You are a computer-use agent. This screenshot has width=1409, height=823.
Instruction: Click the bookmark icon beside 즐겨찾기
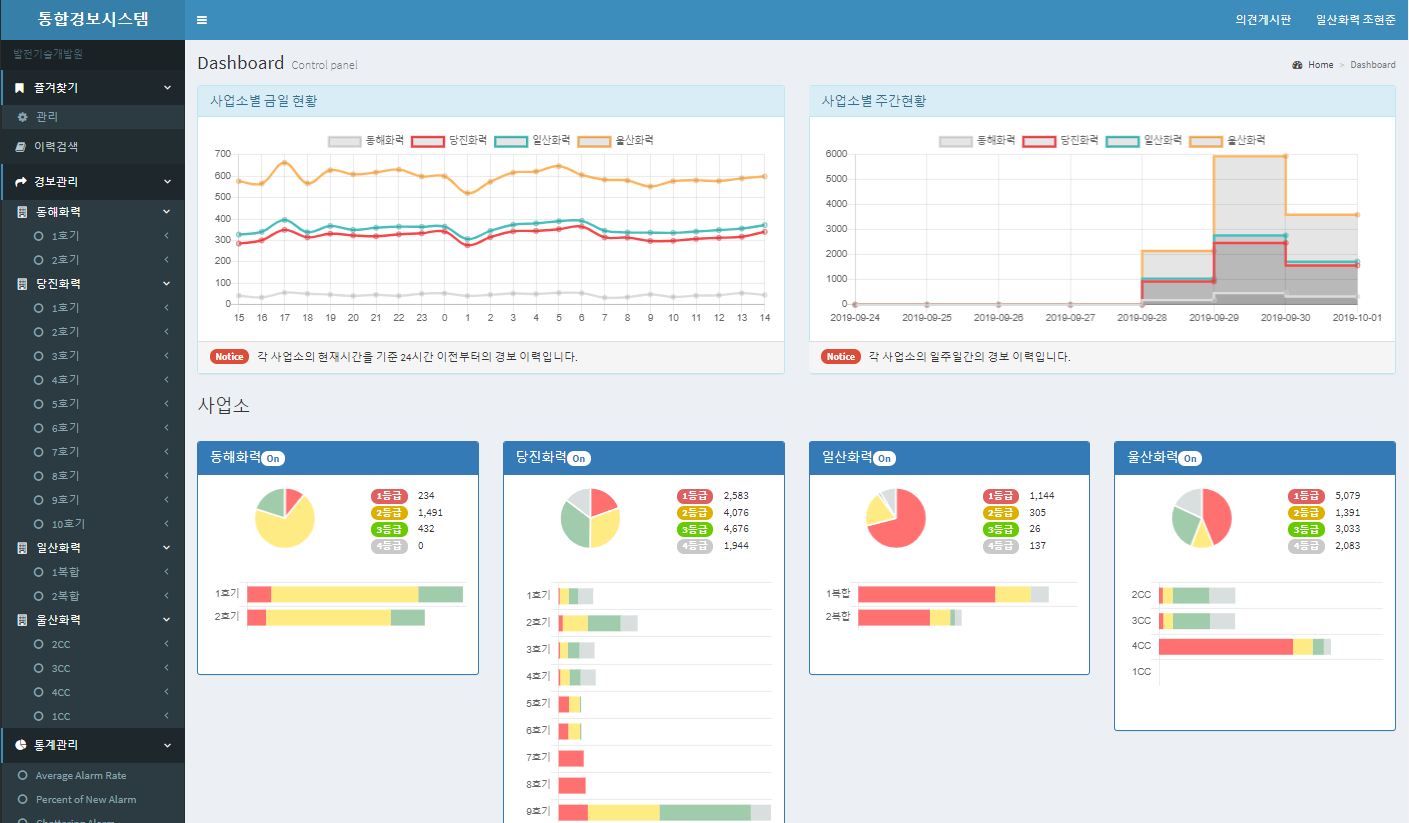point(20,88)
